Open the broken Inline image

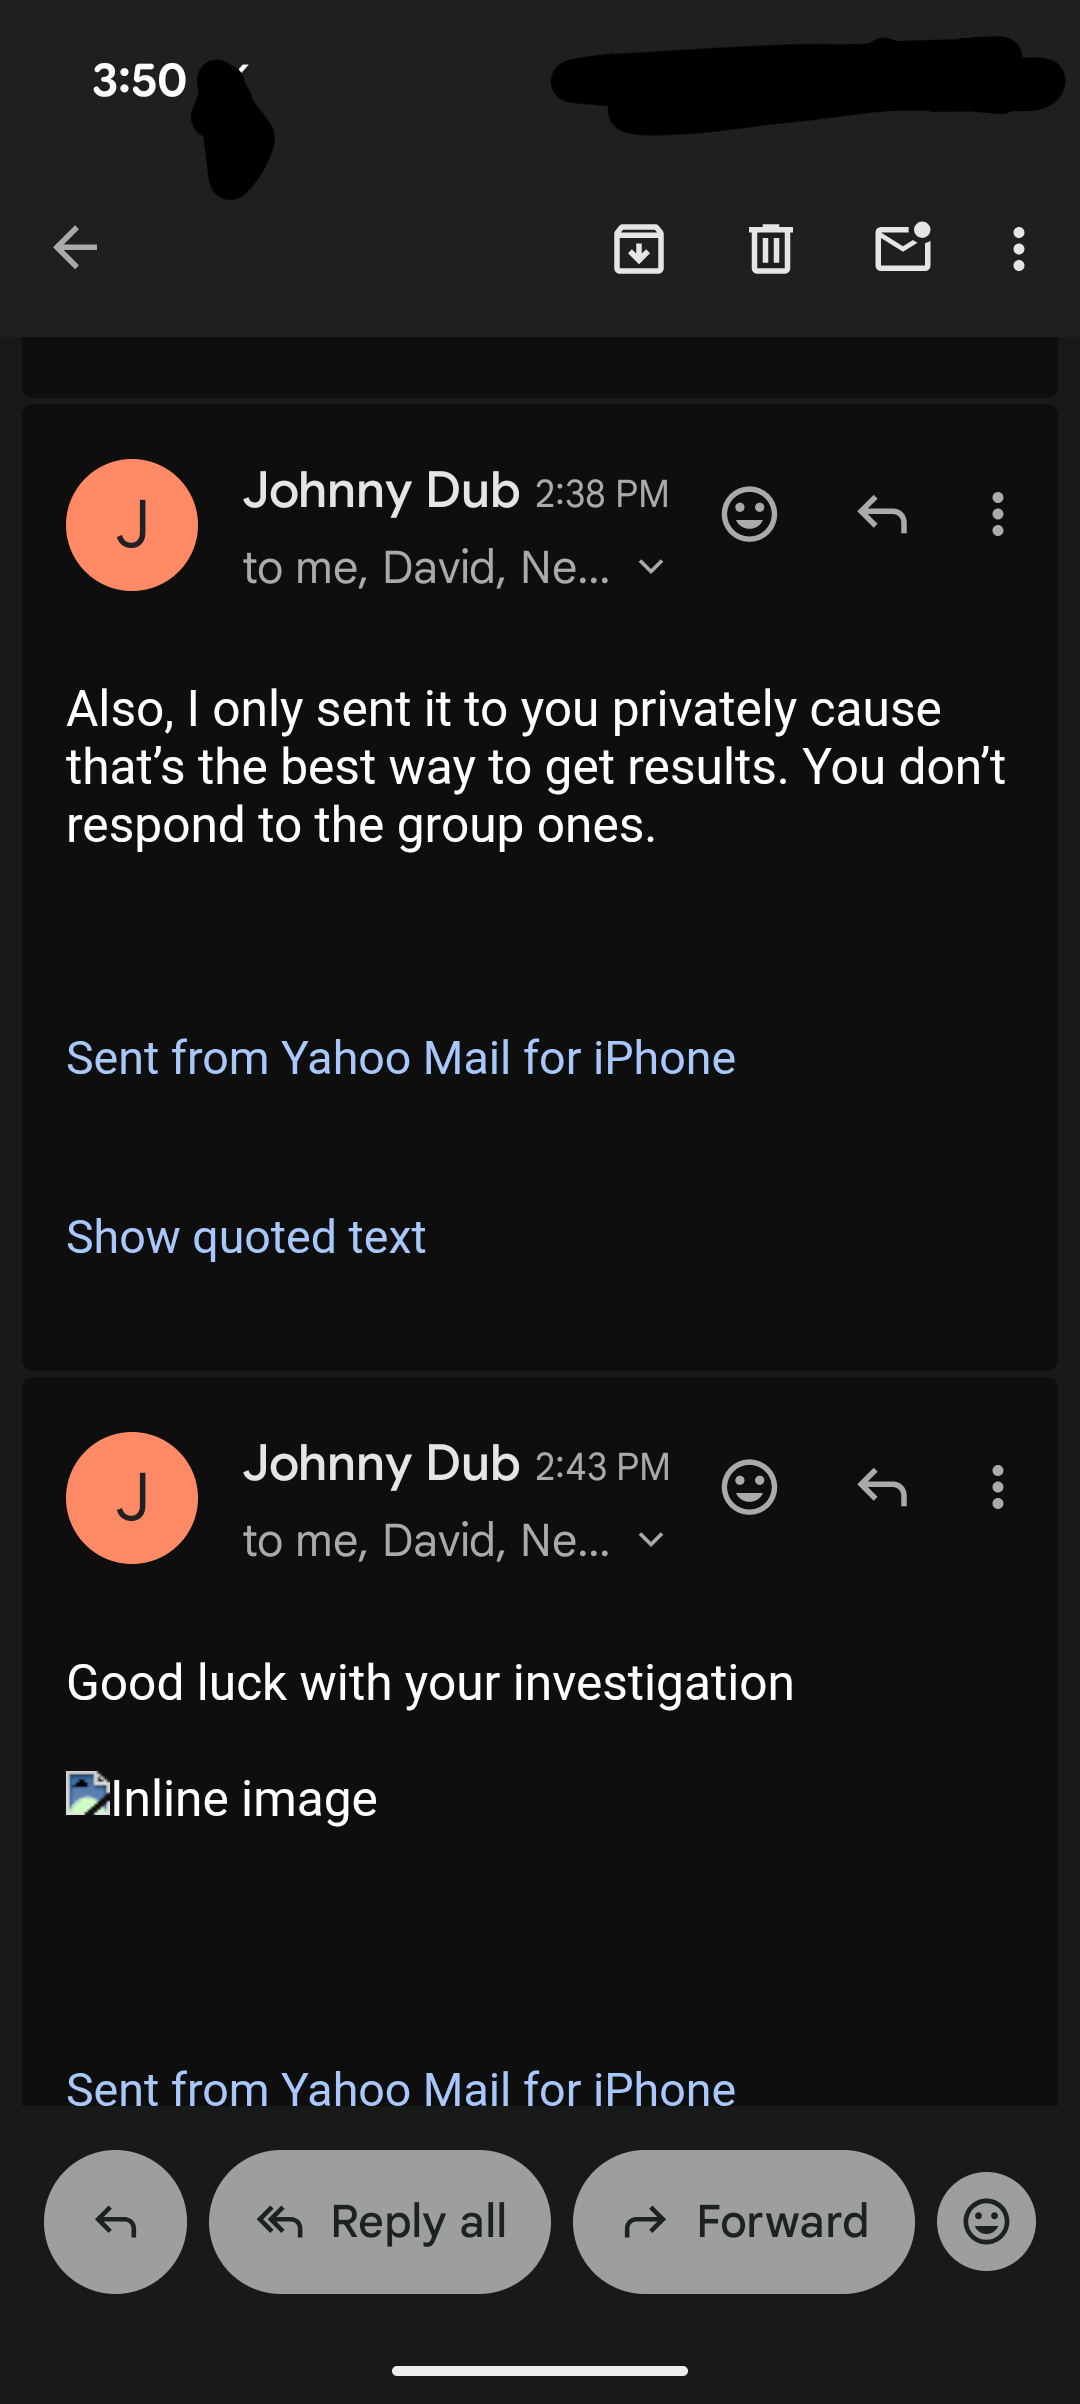[222, 1797]
